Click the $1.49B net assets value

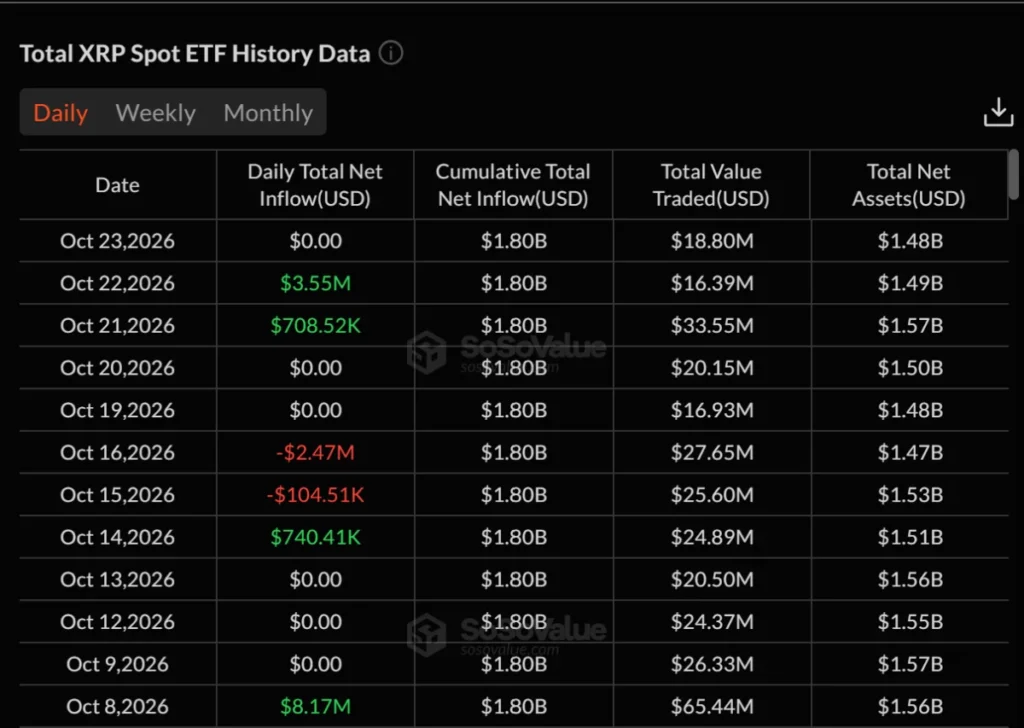click(x=910, y=283)
